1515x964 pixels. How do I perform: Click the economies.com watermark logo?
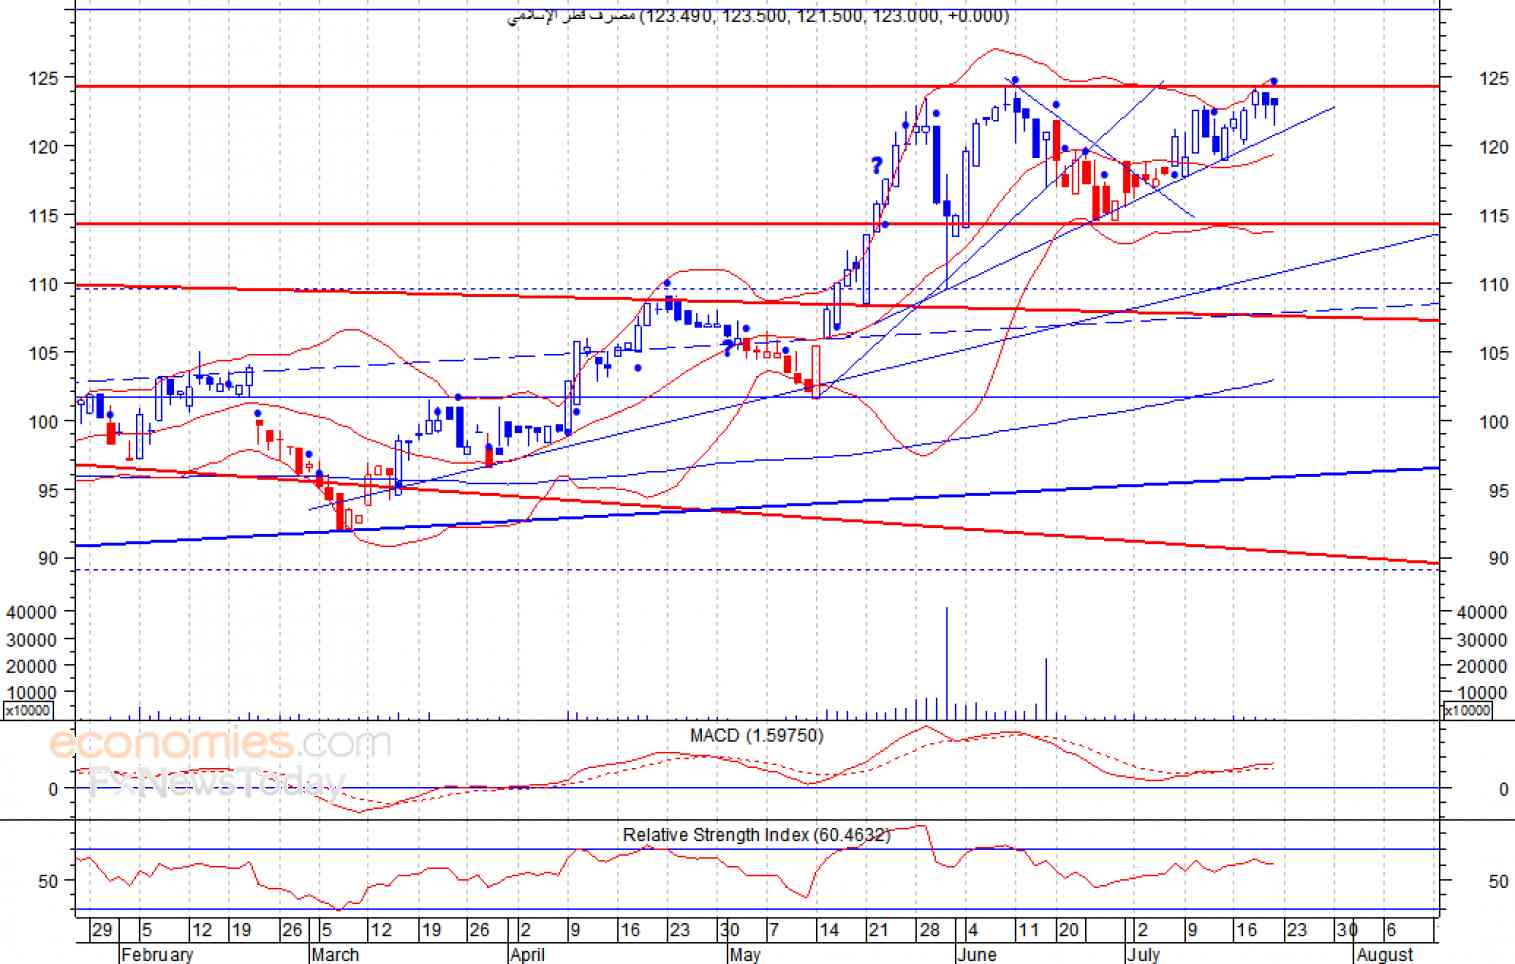[220, 744]
